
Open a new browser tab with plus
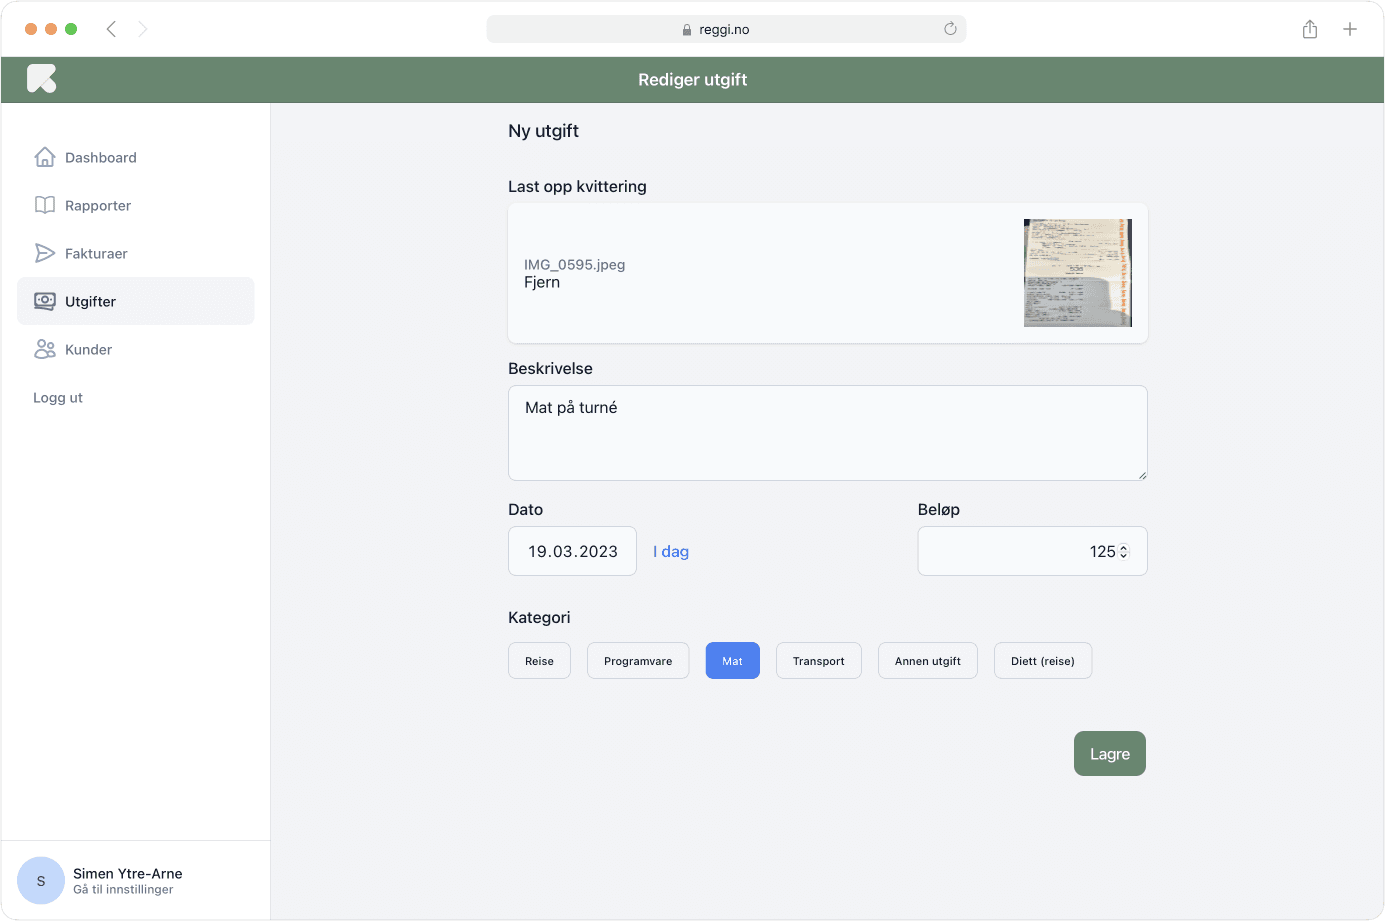(x=1350, y=29)
